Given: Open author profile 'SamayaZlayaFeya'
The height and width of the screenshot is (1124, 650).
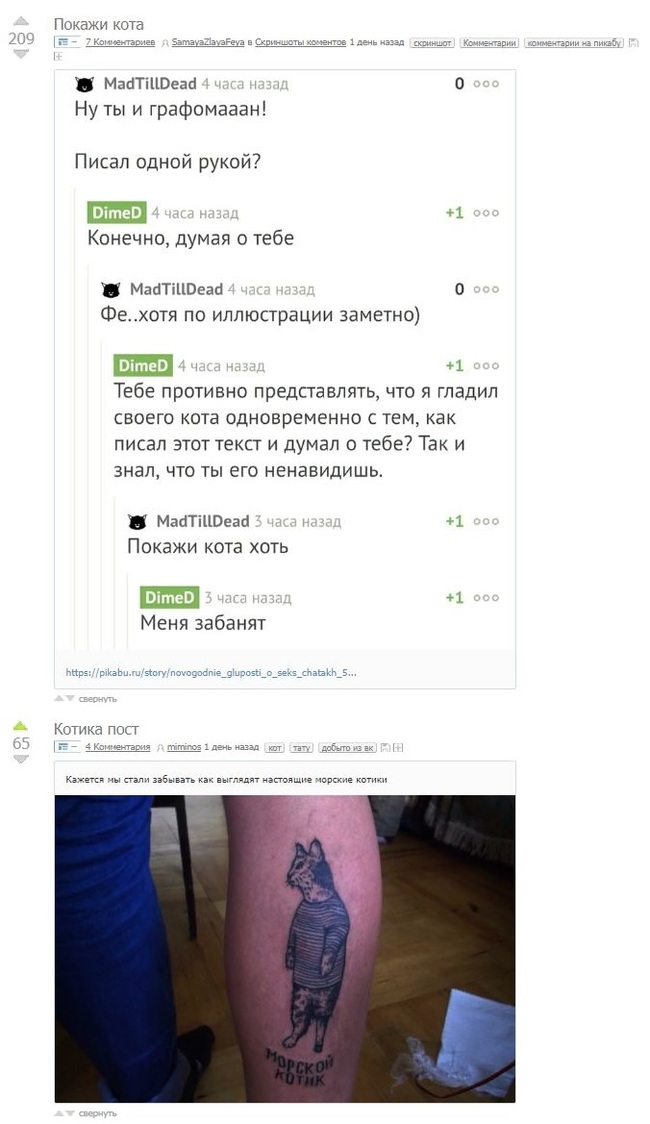Looking at the screenshot, I should pos(208,43).
